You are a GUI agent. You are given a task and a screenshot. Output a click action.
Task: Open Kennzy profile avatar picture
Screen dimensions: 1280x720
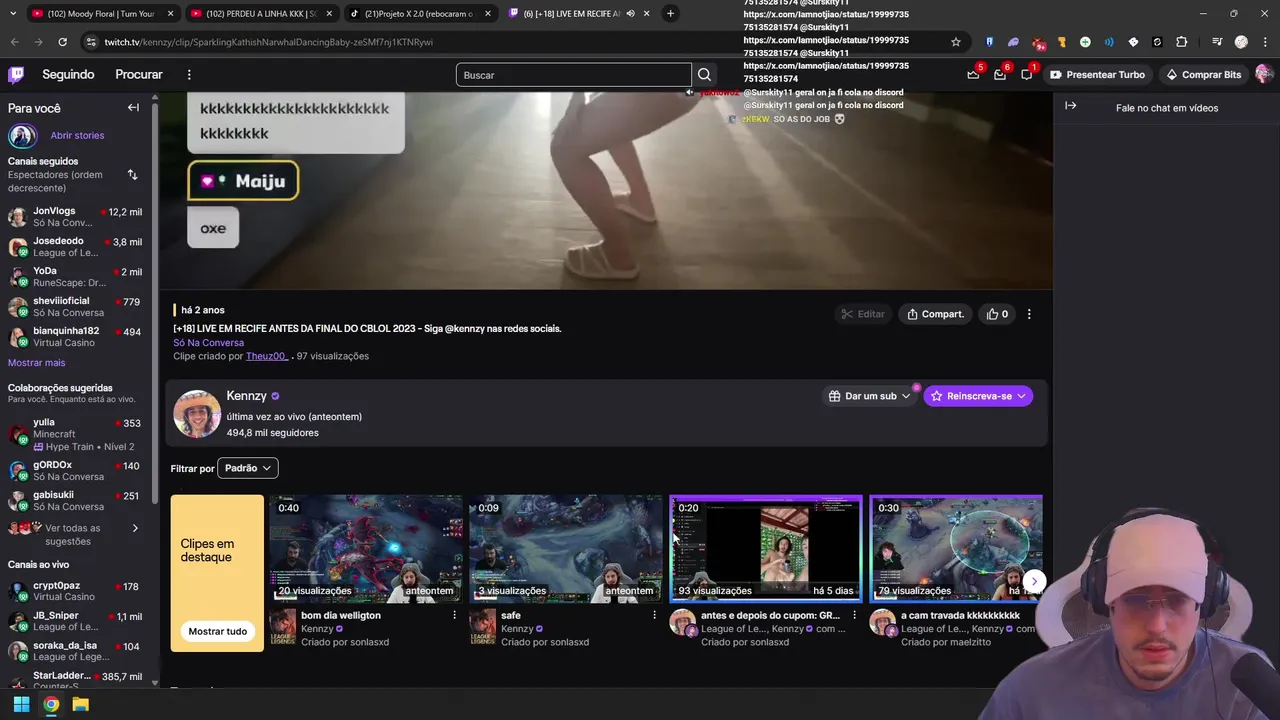197,414
